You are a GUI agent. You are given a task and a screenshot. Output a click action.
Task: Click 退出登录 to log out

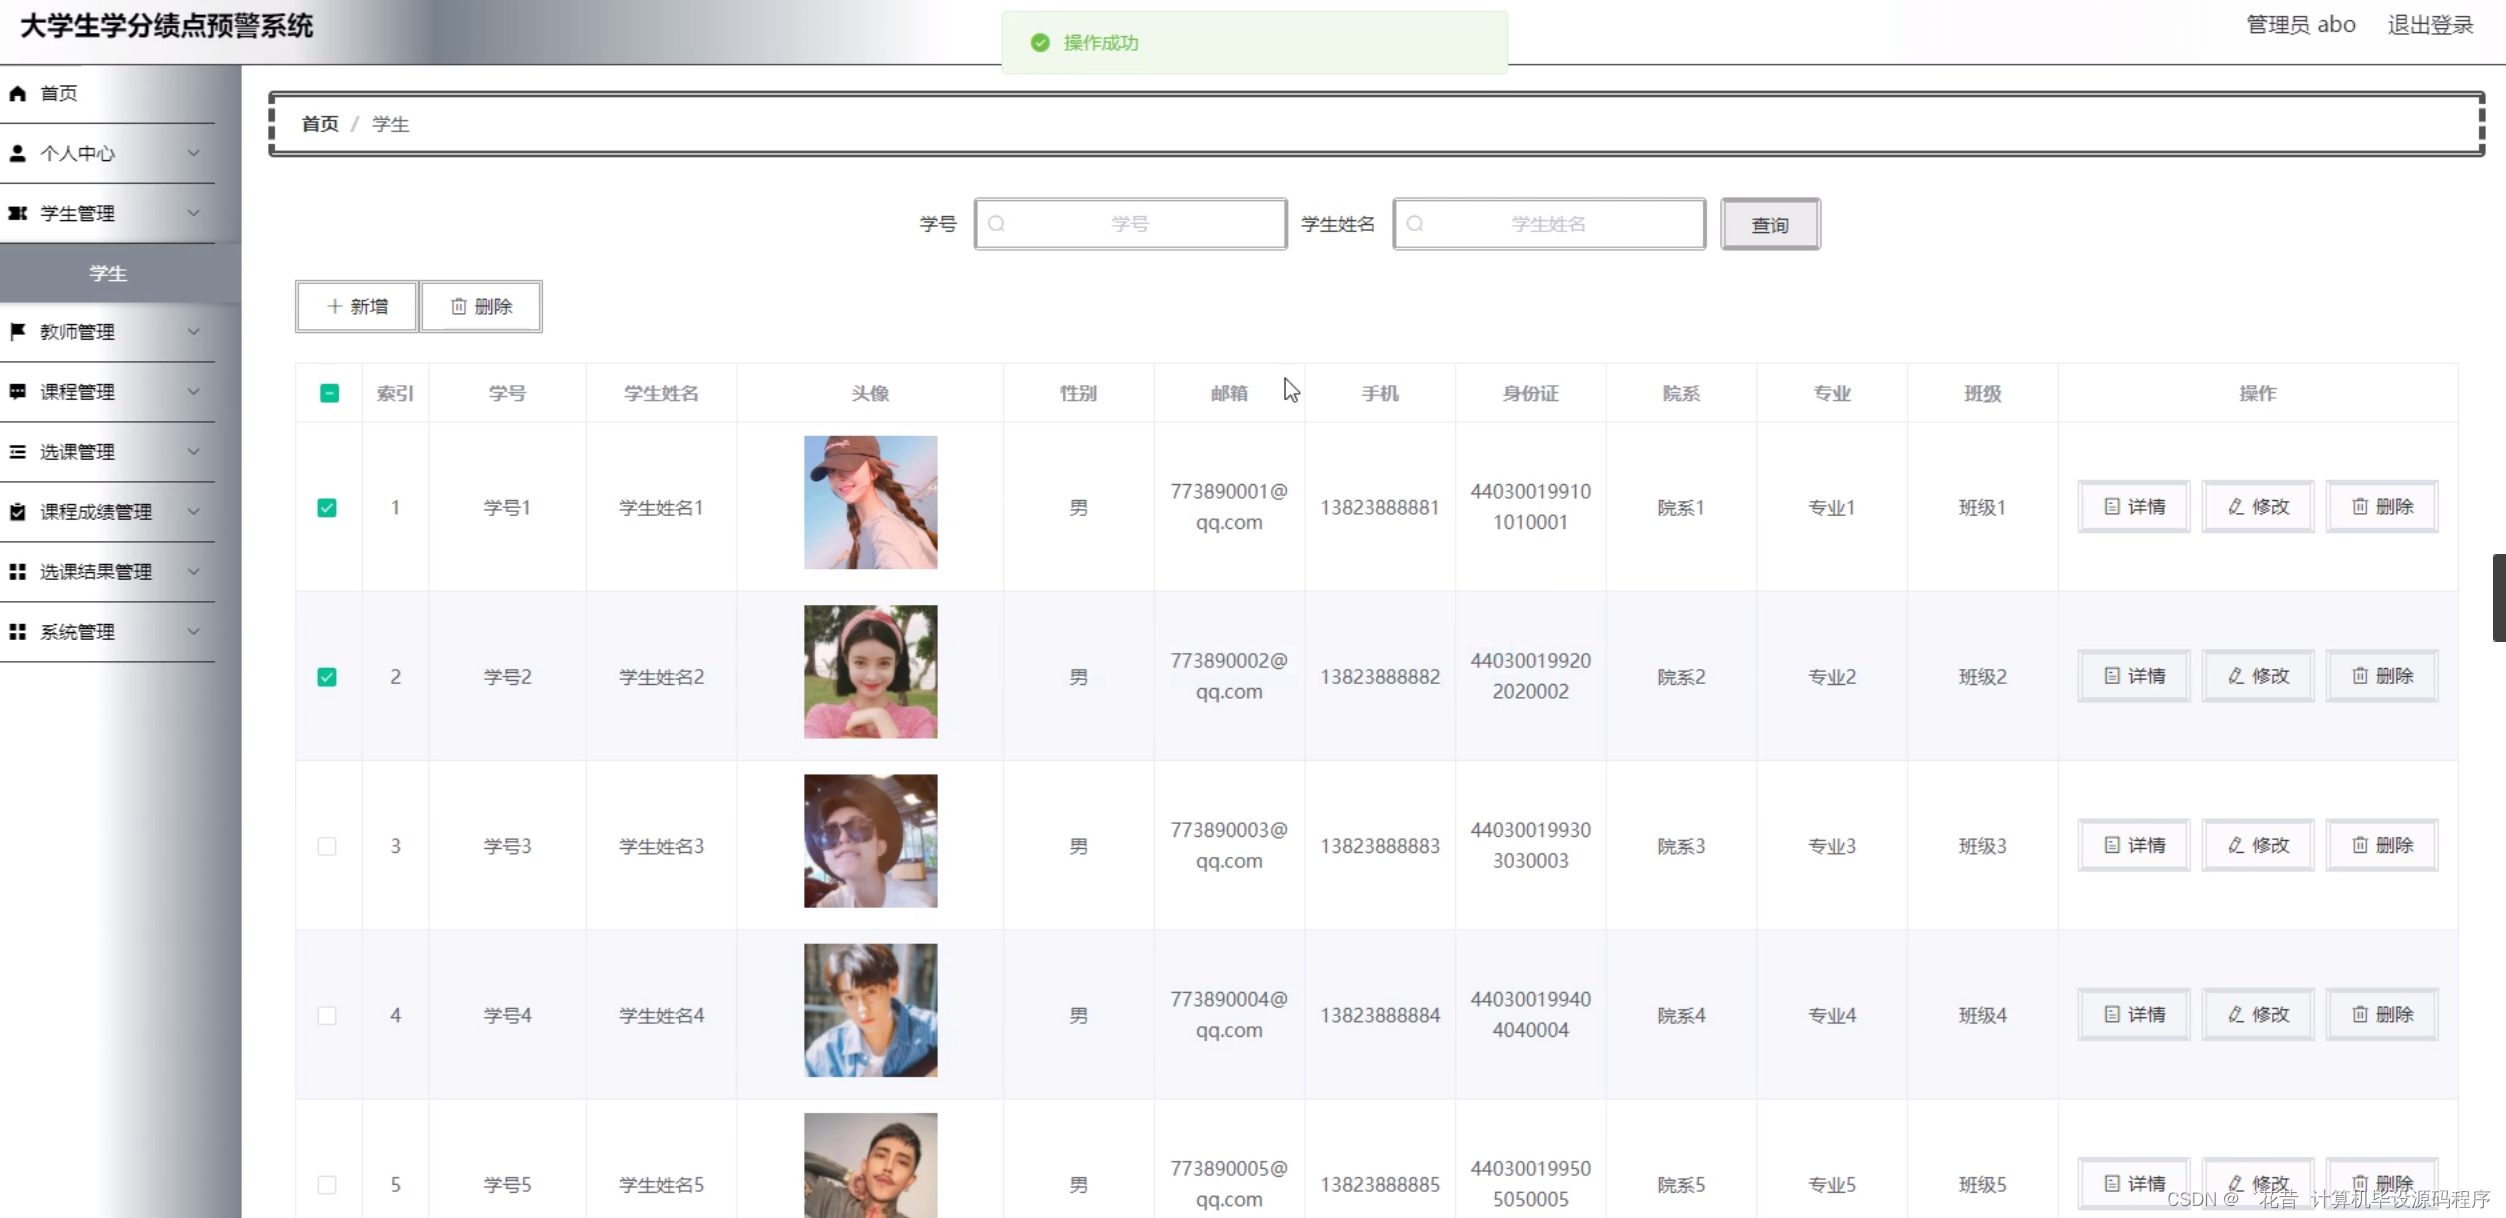(x=2430, y=25)
